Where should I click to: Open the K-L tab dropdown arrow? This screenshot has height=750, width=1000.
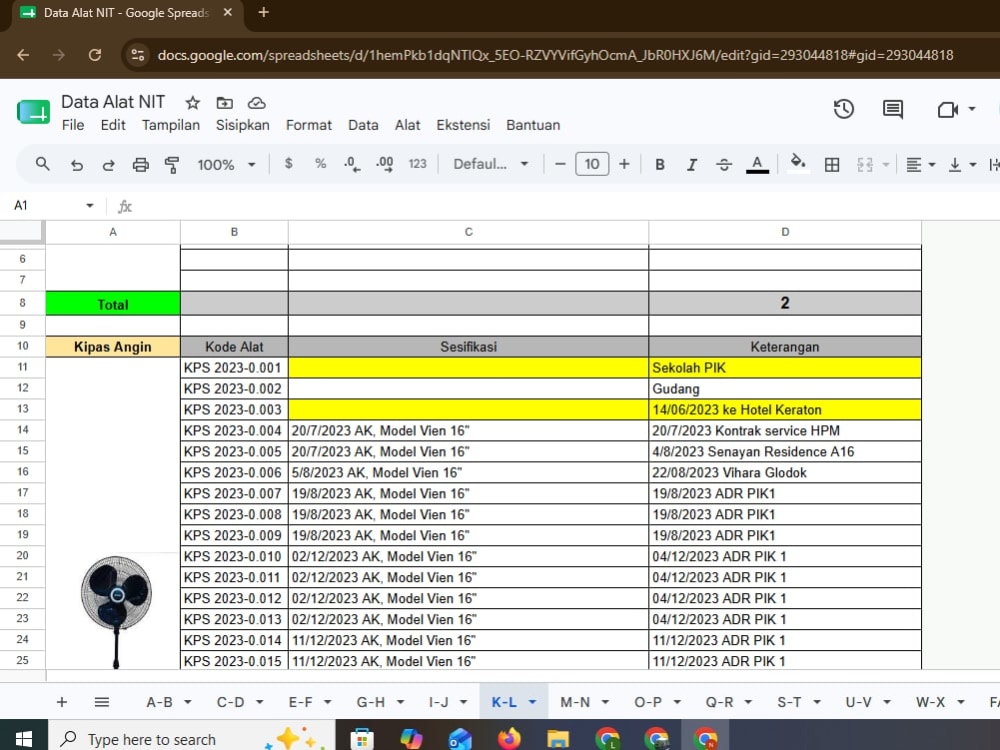coord(533,702)
